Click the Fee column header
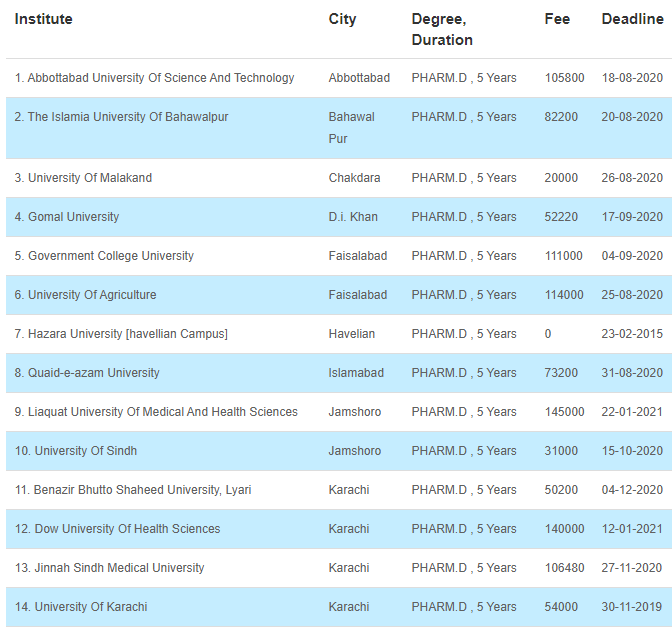This screenshot has width=672, height=627. tap(557, 19)
